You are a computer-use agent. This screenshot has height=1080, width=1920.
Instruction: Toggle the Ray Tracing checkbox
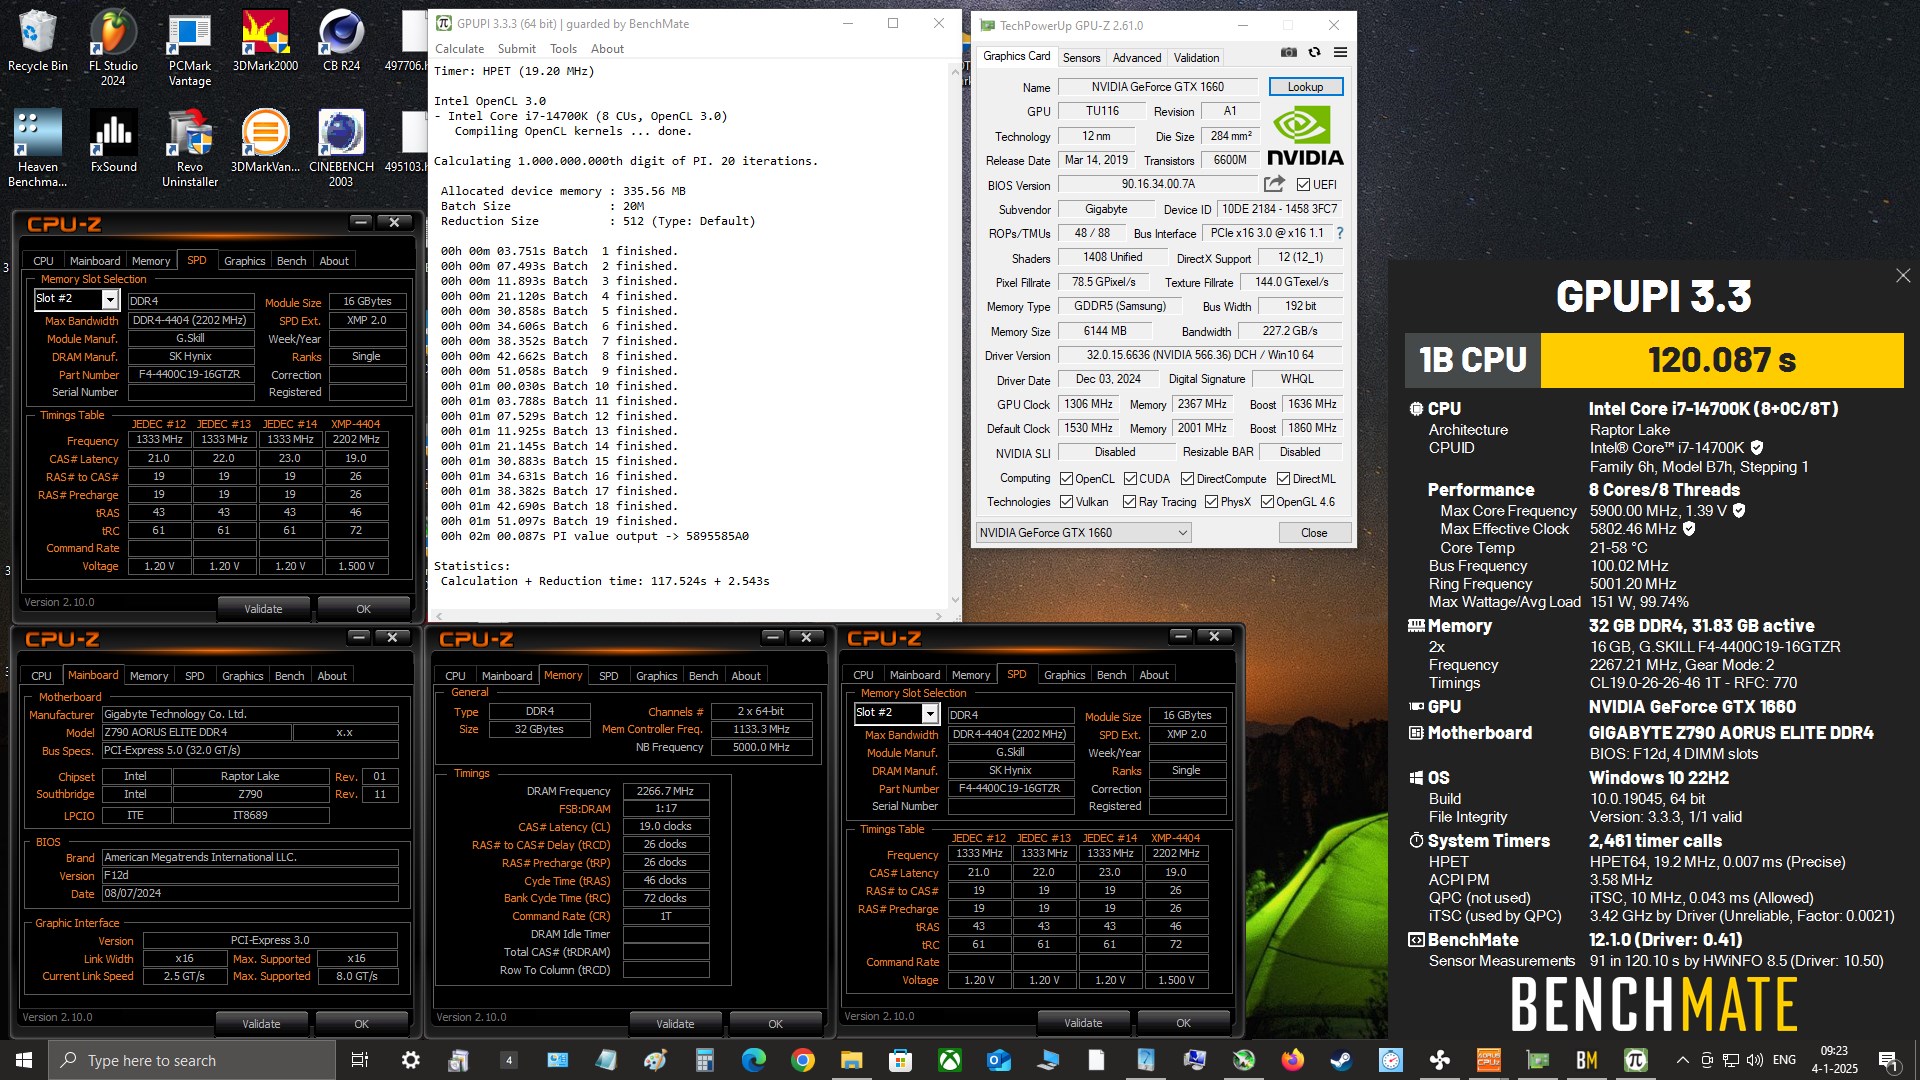pos(1129,502)
